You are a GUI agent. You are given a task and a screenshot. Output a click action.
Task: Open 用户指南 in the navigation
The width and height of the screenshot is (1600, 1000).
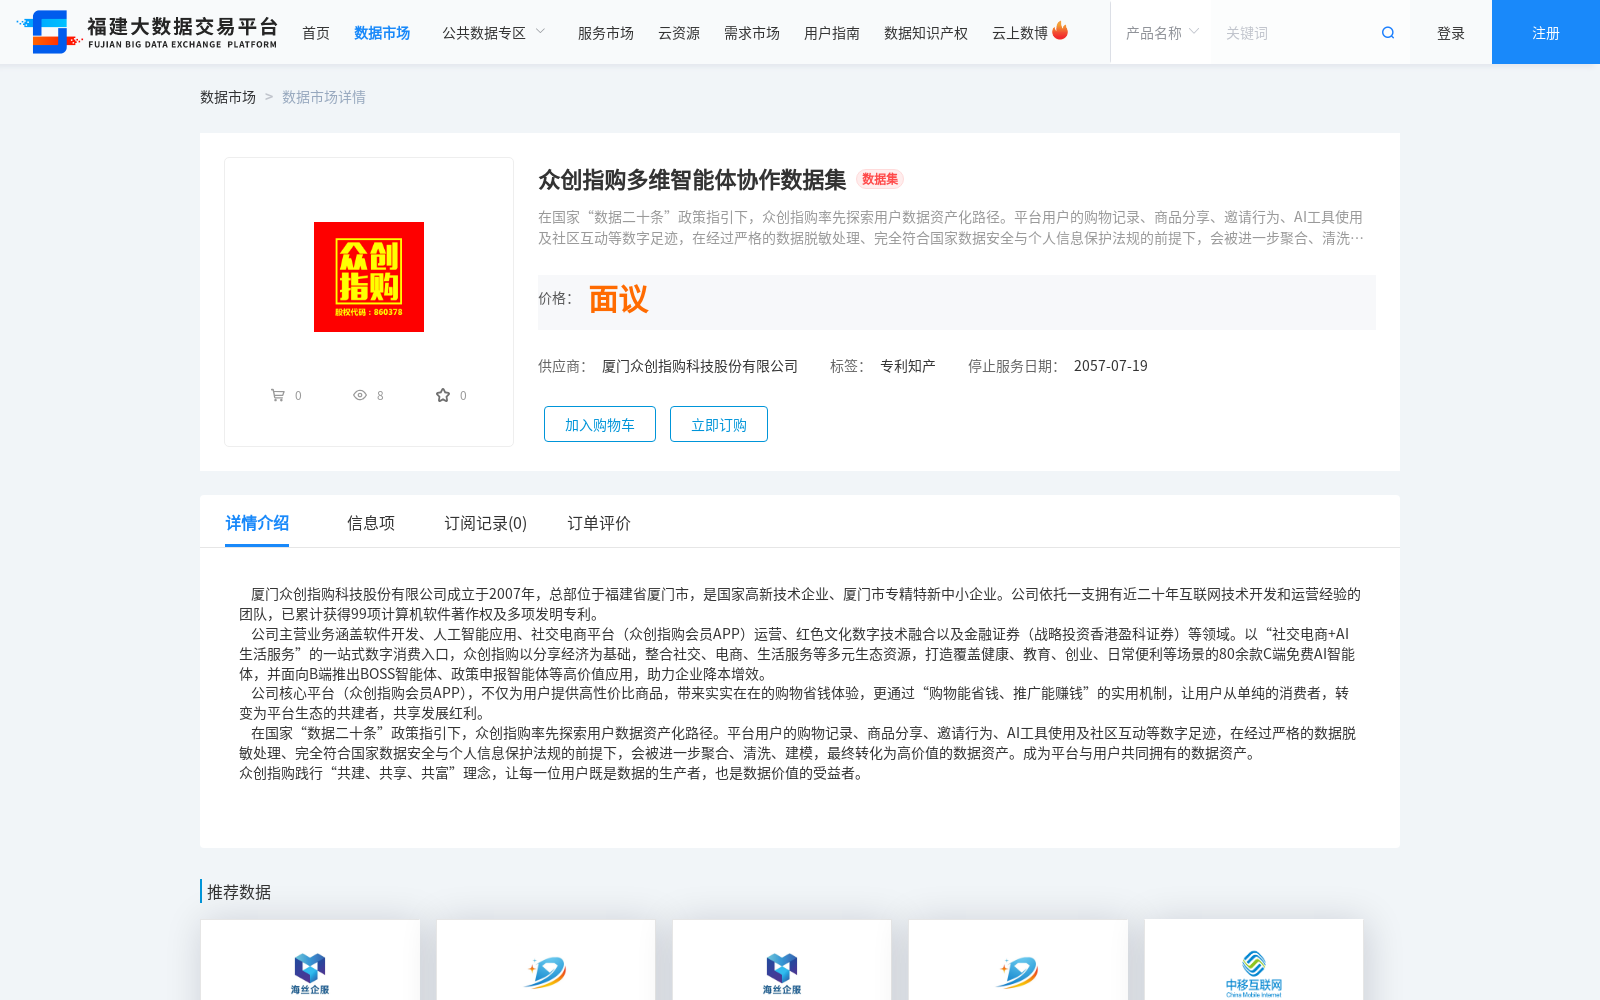click(832, 33)
